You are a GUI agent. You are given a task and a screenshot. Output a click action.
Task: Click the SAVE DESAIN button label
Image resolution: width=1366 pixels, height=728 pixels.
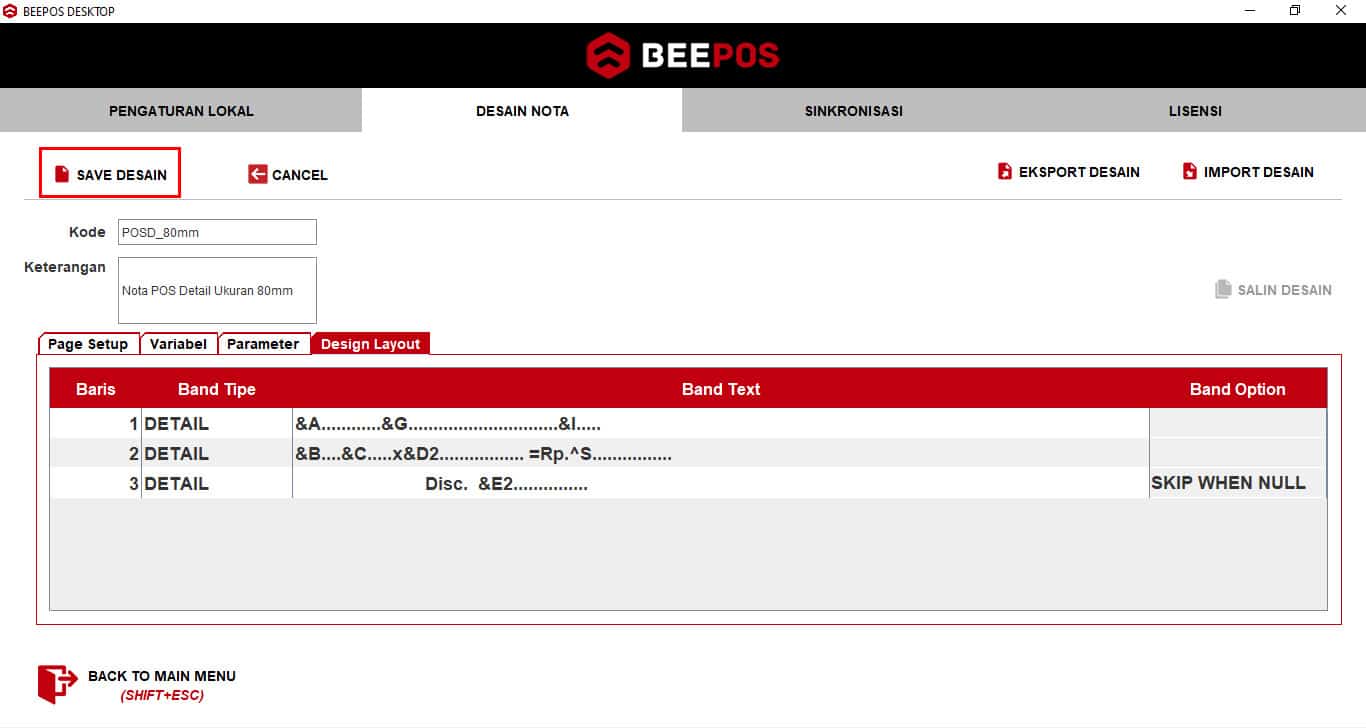[122, 175]
